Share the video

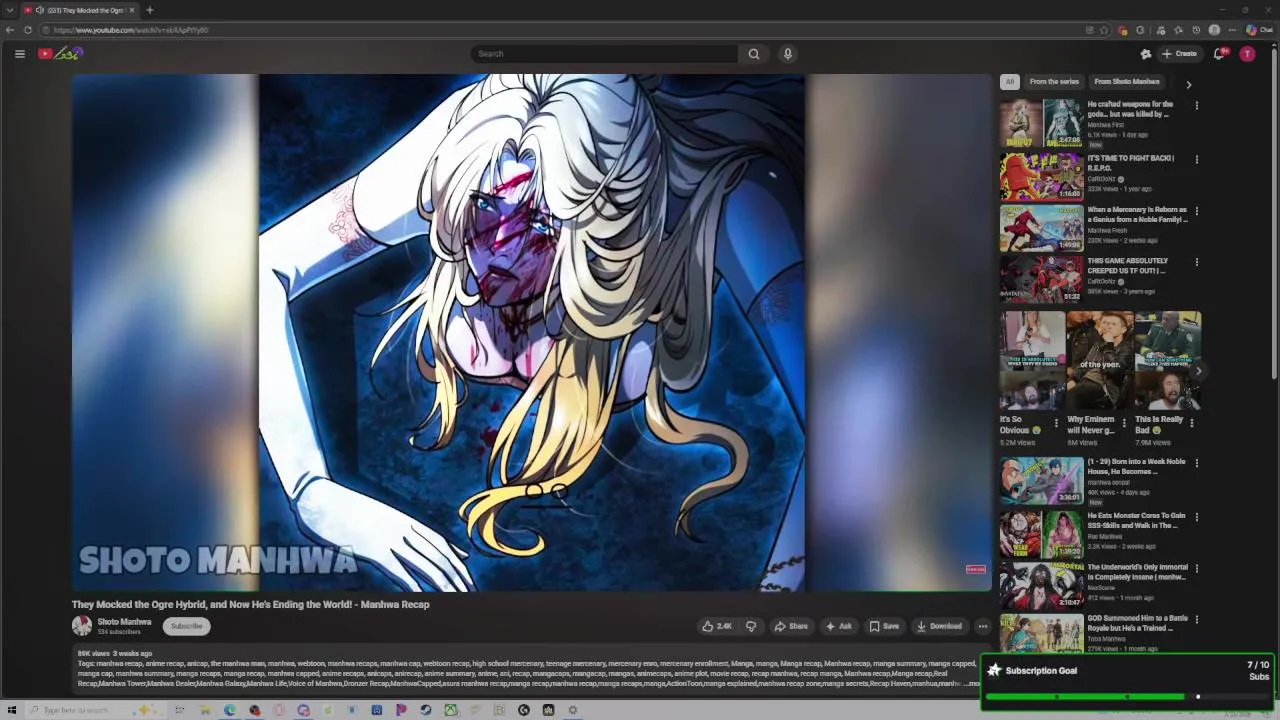coord(791,626)
